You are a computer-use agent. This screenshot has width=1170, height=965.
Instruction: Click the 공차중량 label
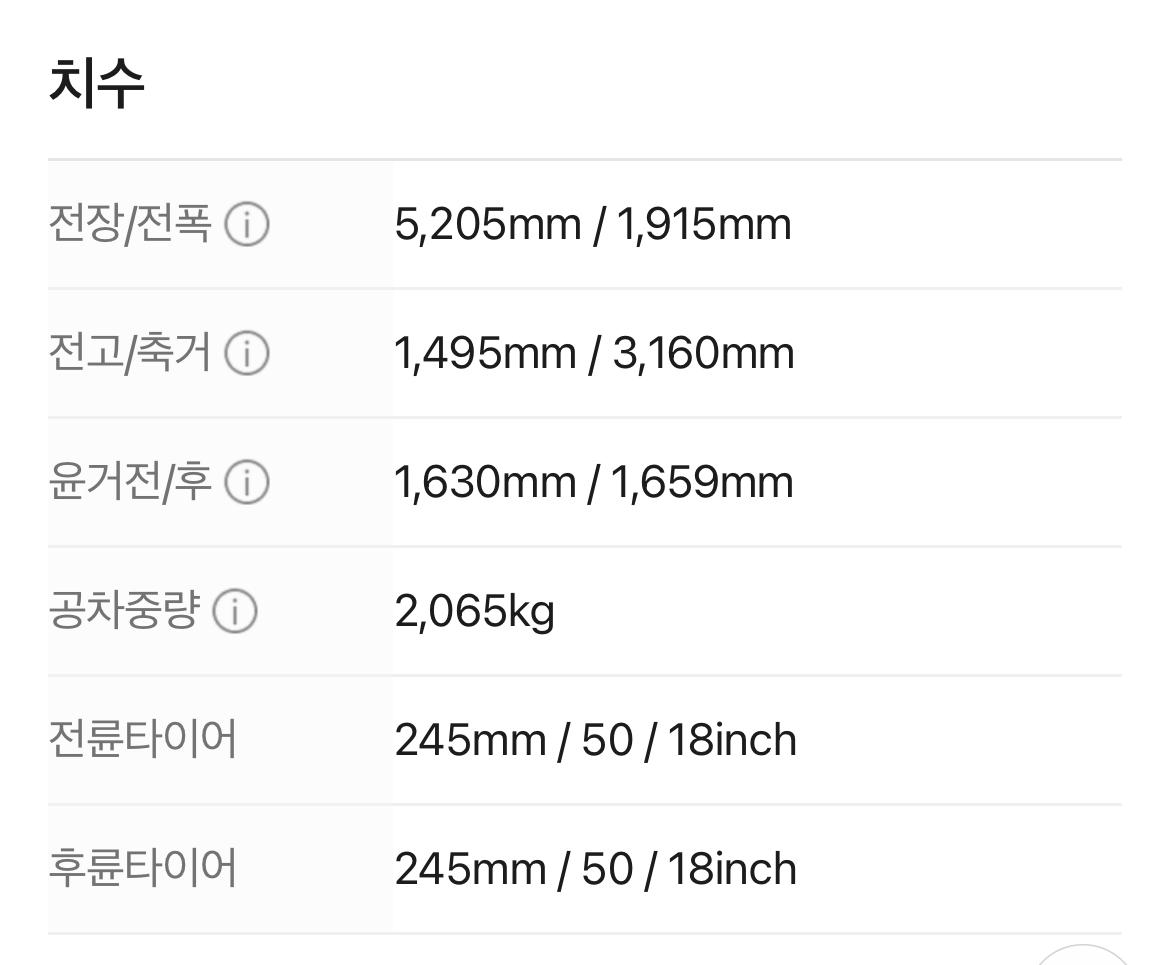tap(124, 611)
